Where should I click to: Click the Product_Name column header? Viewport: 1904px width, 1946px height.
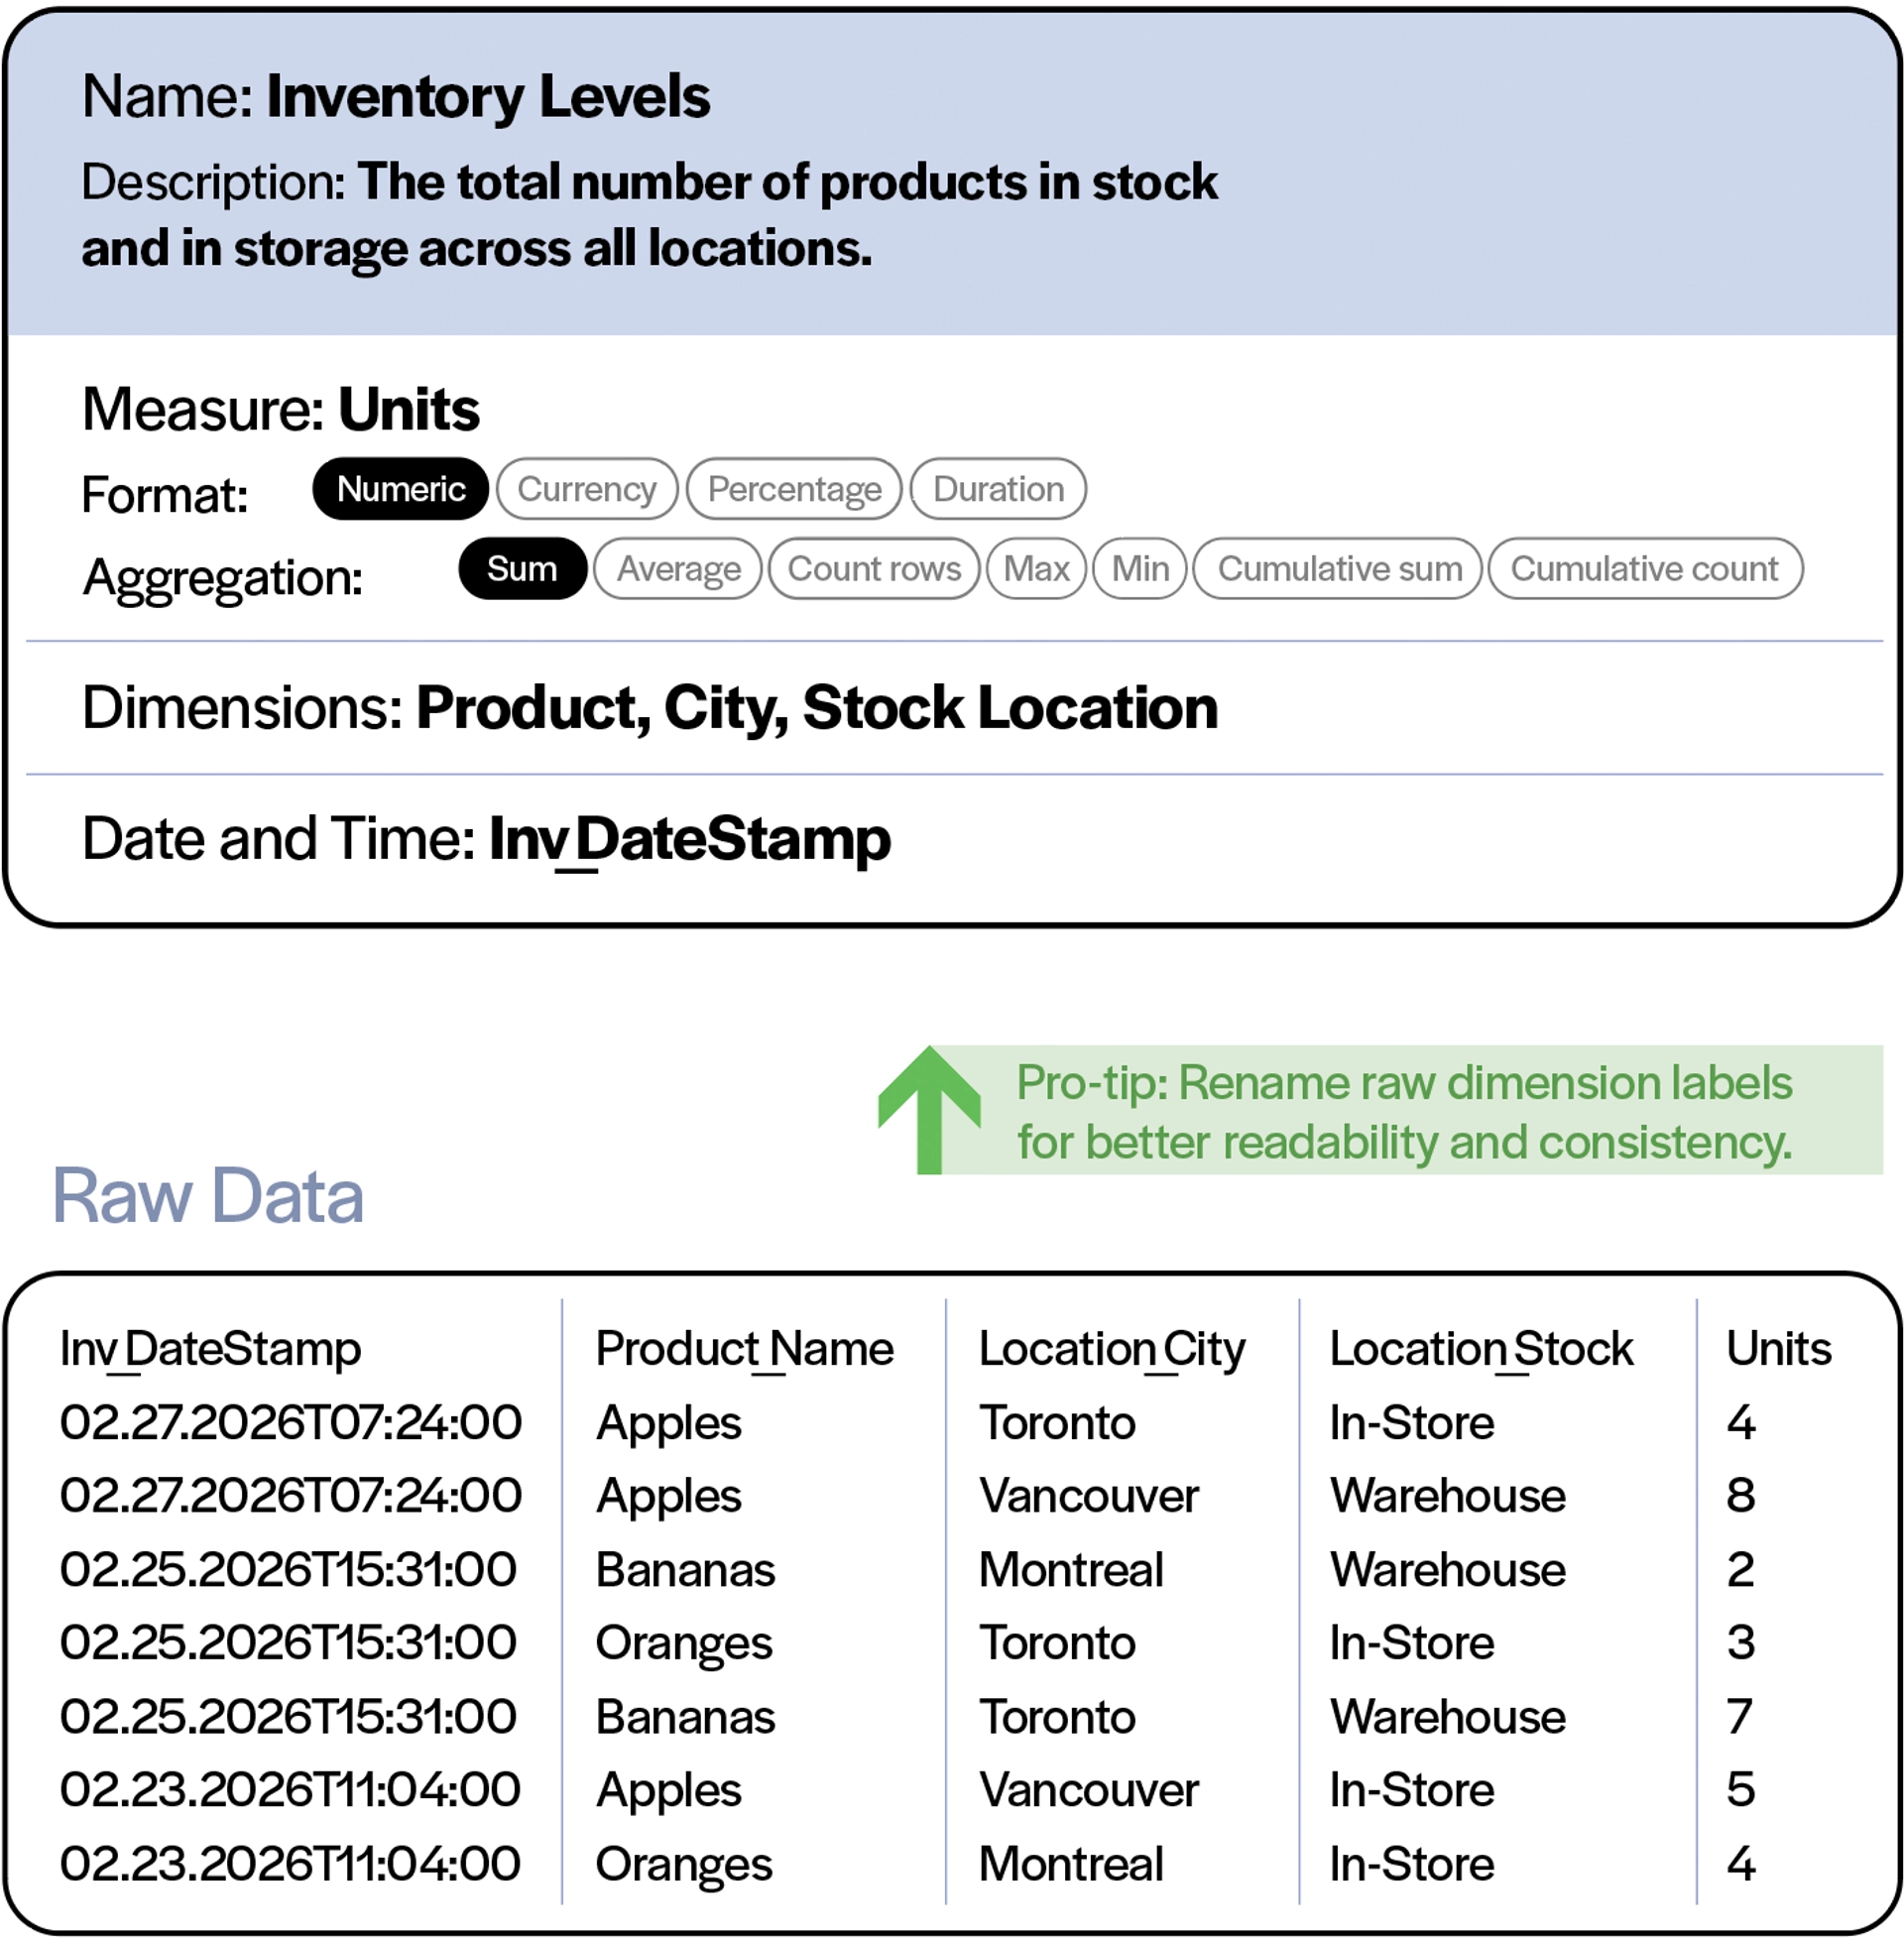point(744,1349)
